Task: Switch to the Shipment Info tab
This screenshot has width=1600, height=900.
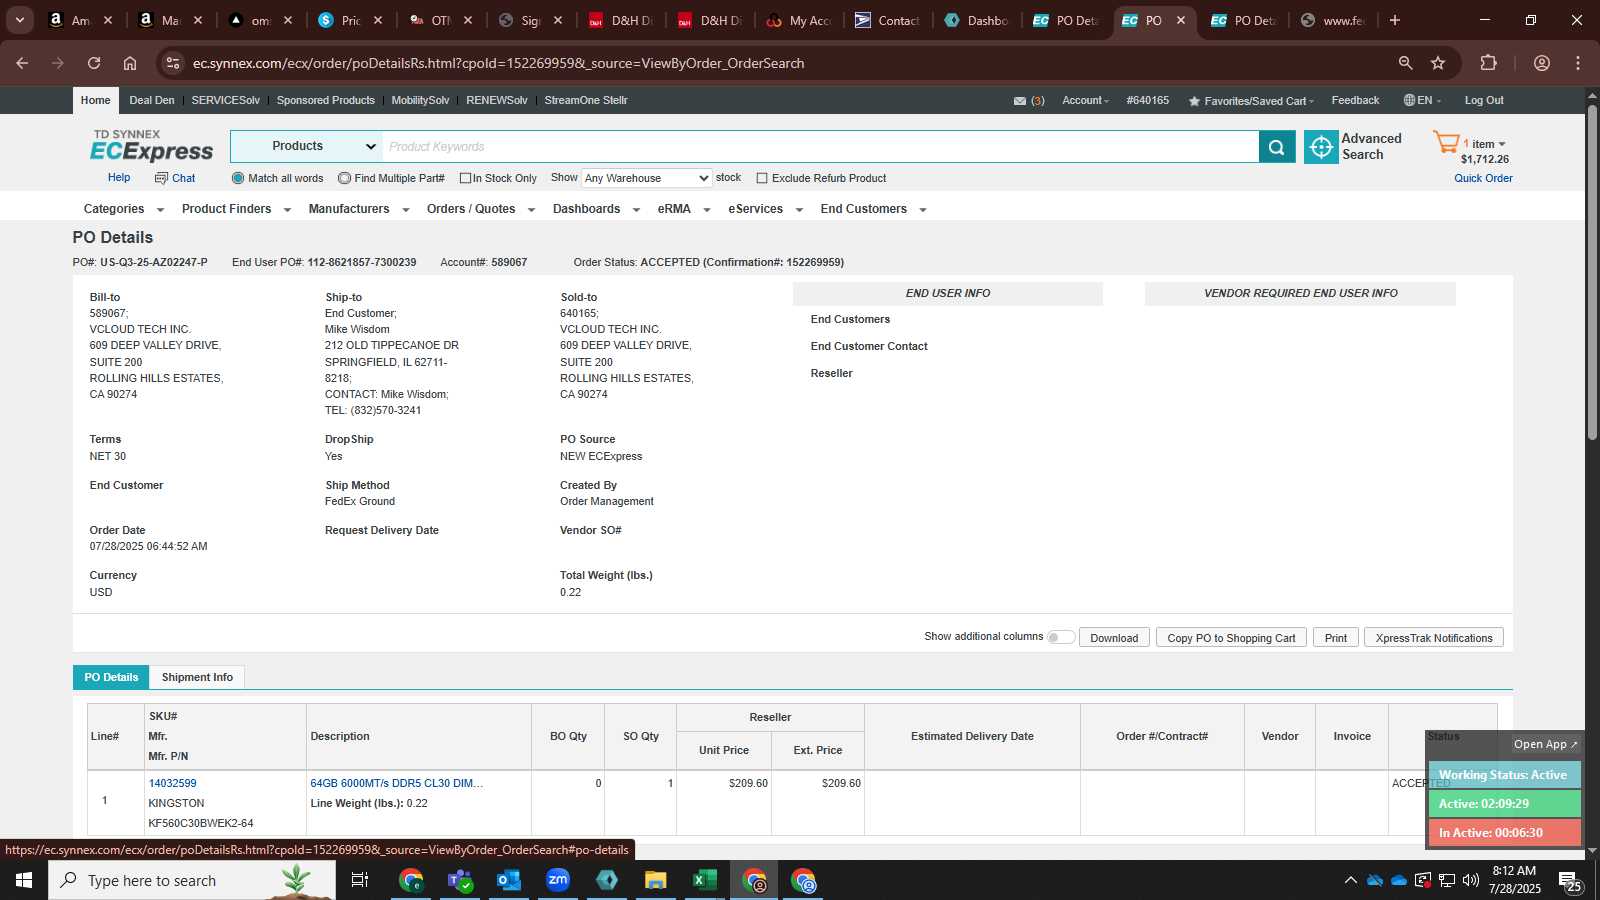Action: point(197,677)
